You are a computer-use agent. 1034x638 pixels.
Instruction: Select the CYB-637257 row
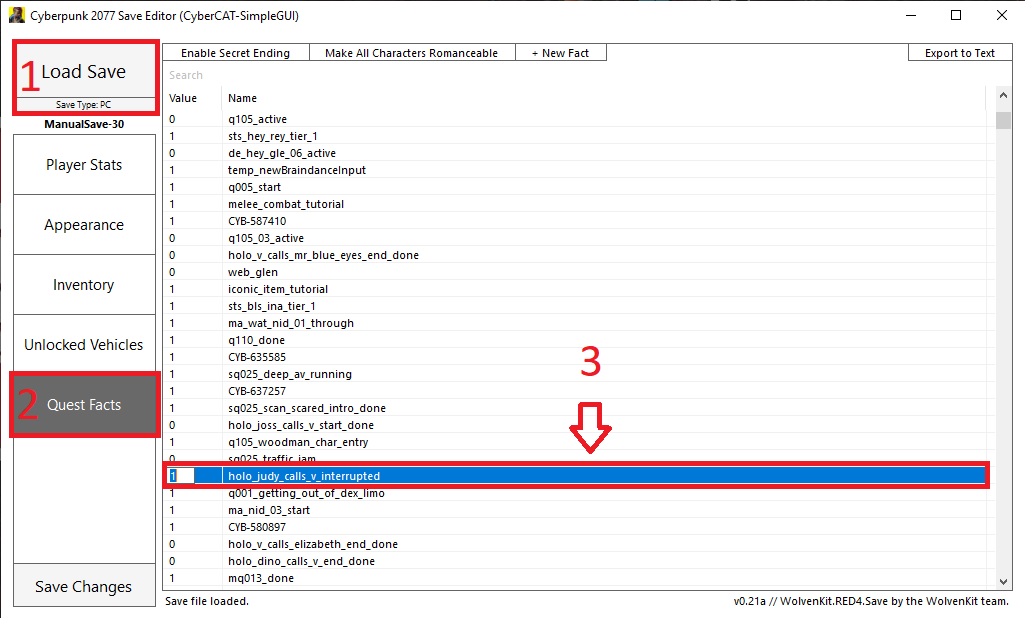pos(575,391)
